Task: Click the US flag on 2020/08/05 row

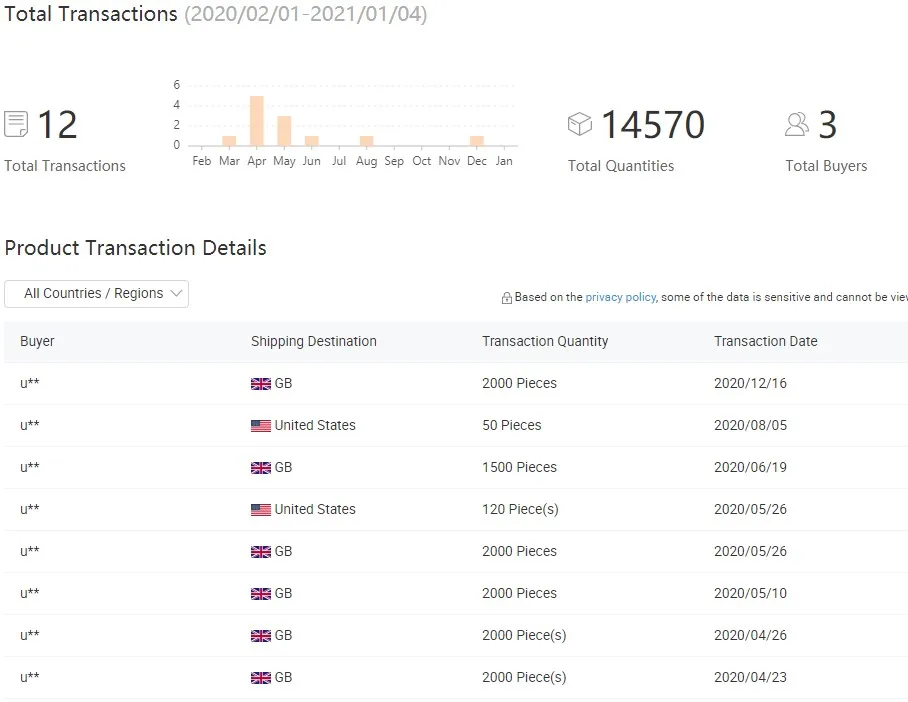Action: click(x=261, y=426)
